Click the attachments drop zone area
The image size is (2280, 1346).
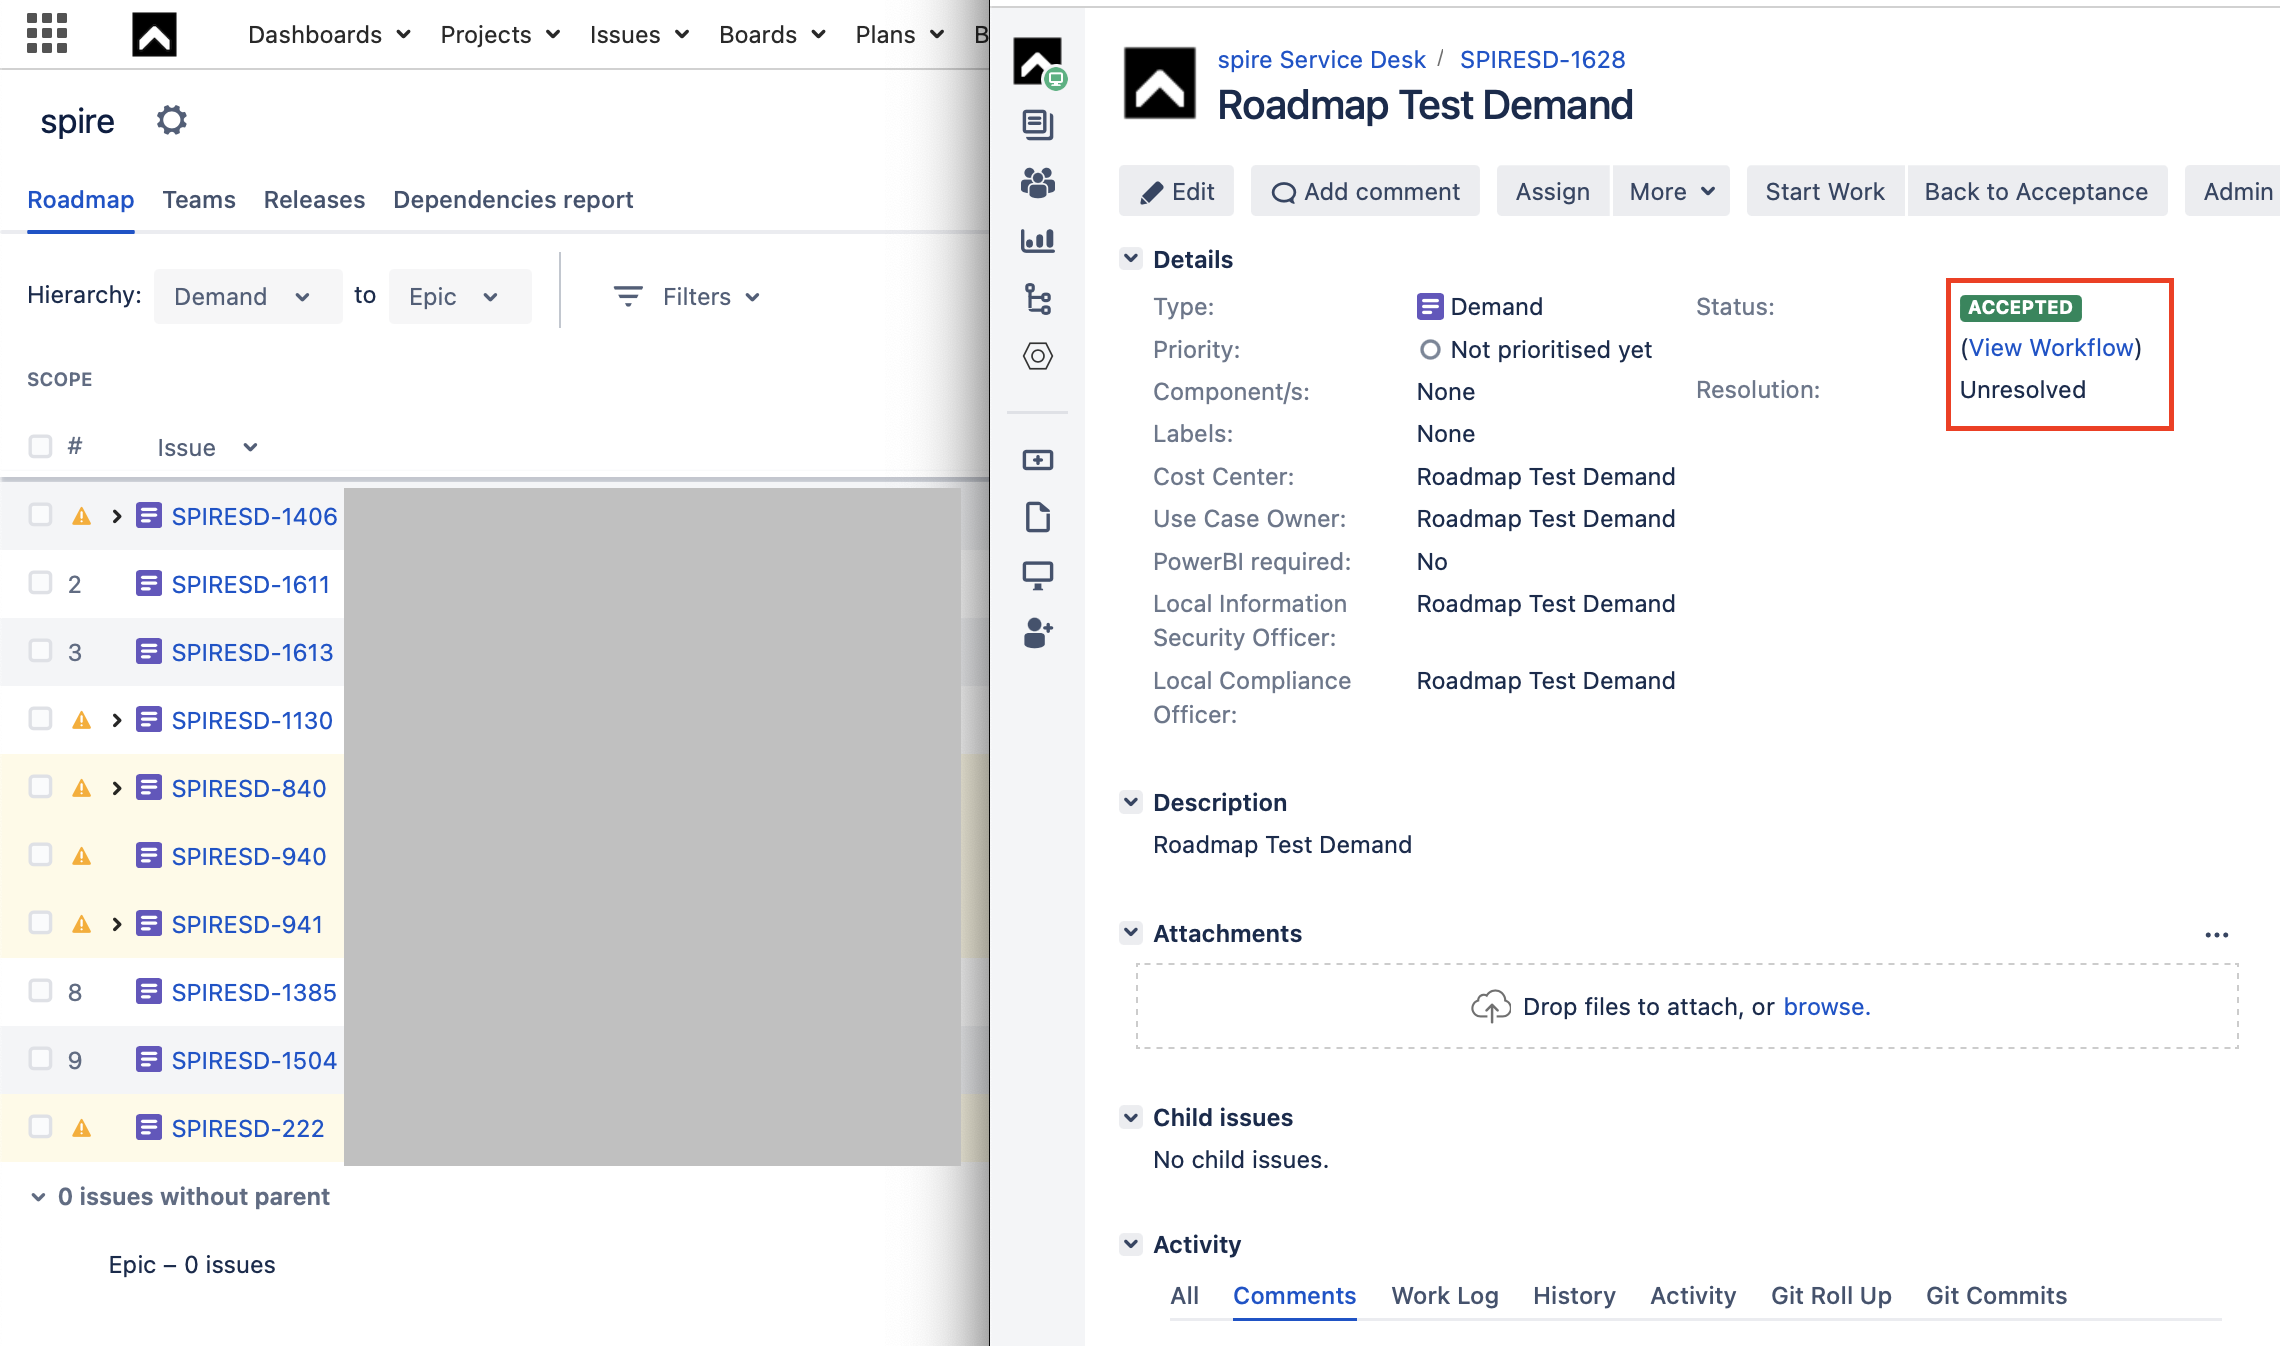(x=1687, y=1006)
